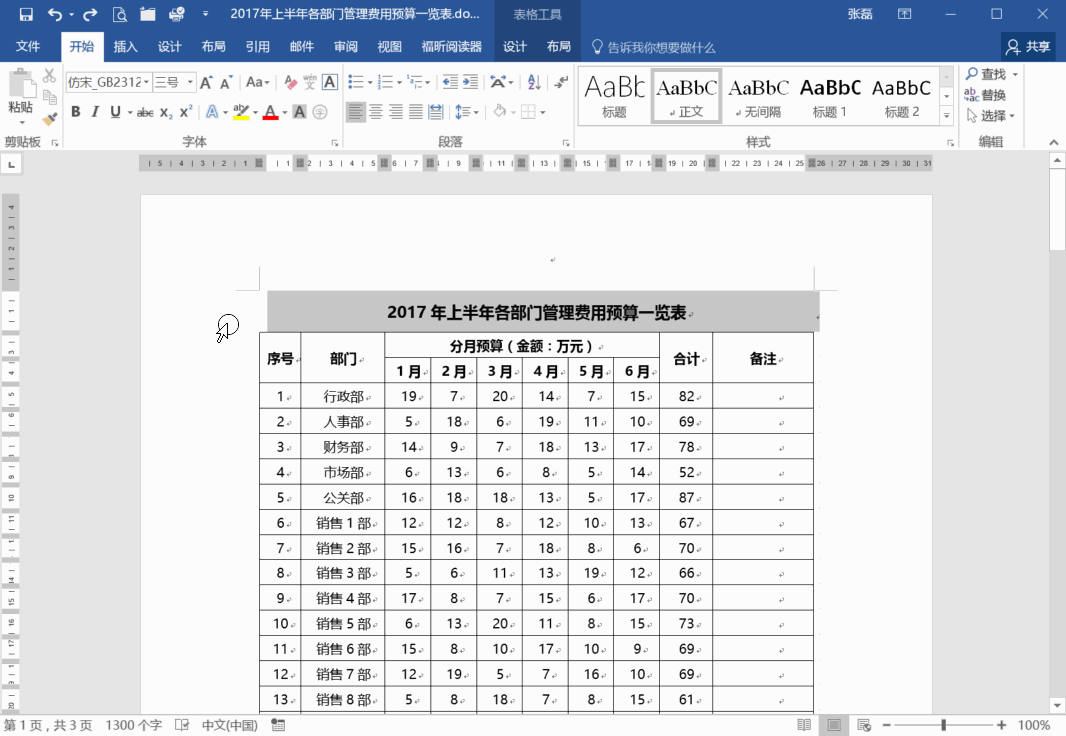Screen dimensions: 1066x736
Task: Open the font size dropdown
Action: 190,81
